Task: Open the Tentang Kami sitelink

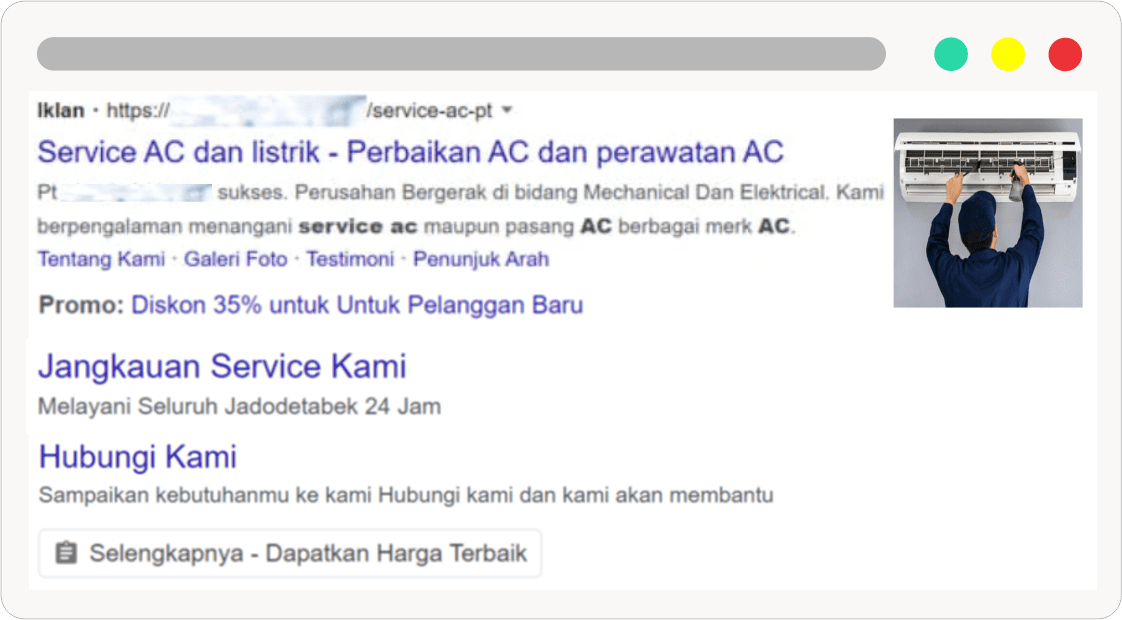Action: tap(102, 259)
